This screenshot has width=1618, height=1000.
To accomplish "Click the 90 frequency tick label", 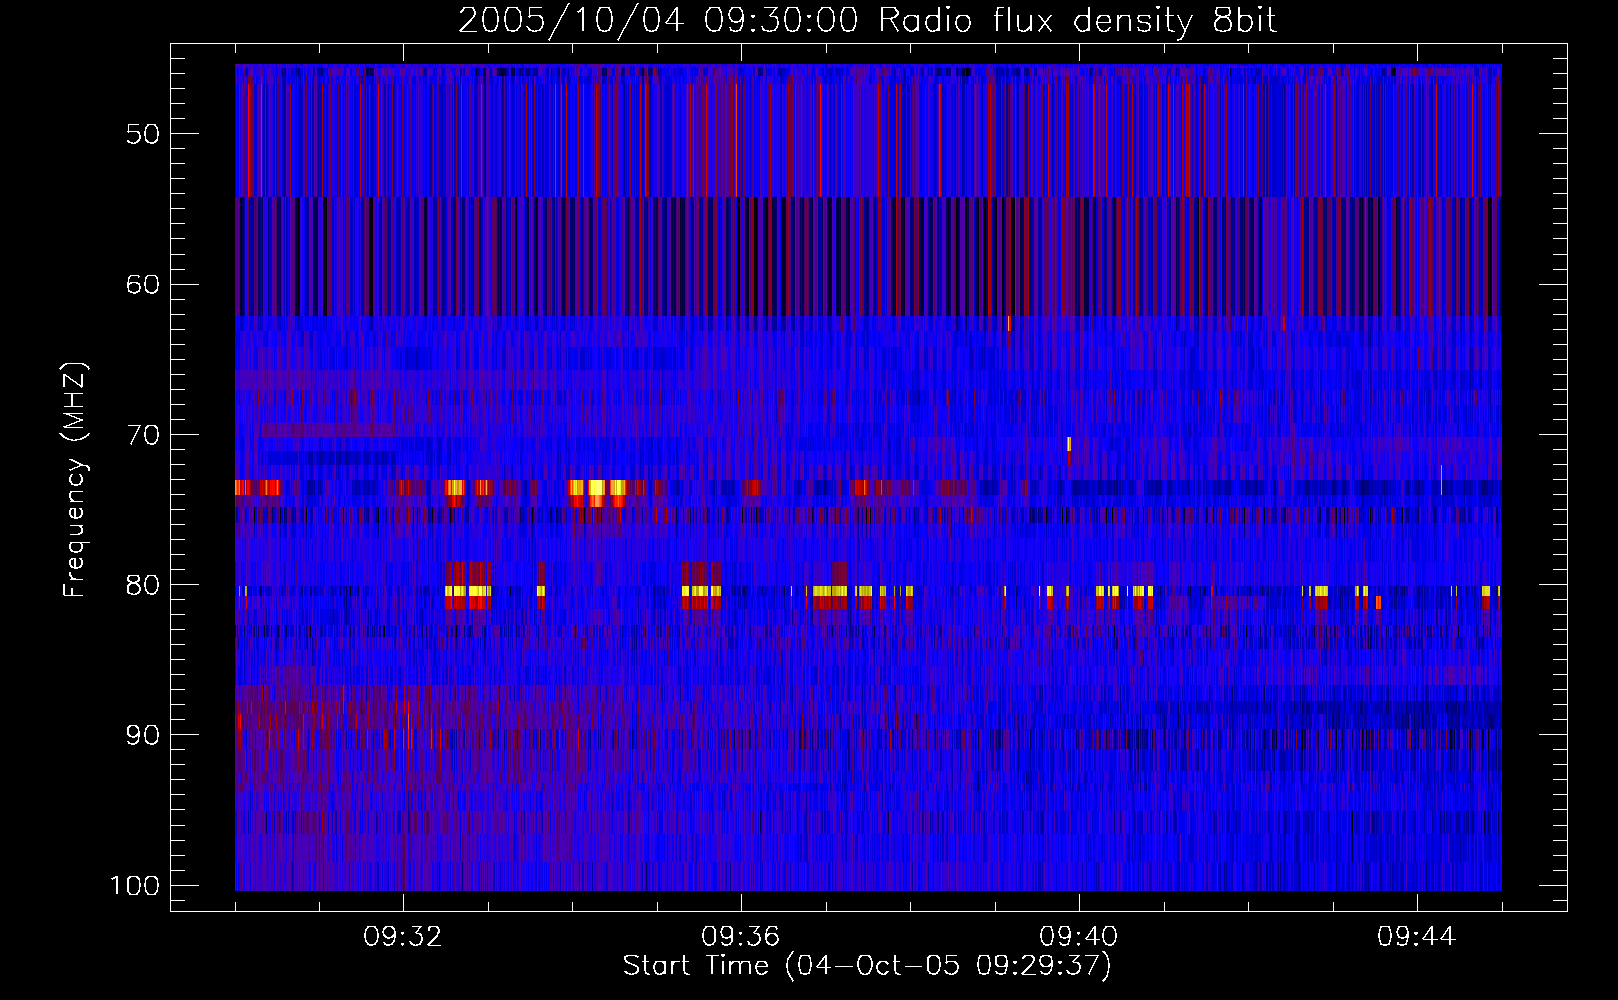I will [x=143, y=735].
